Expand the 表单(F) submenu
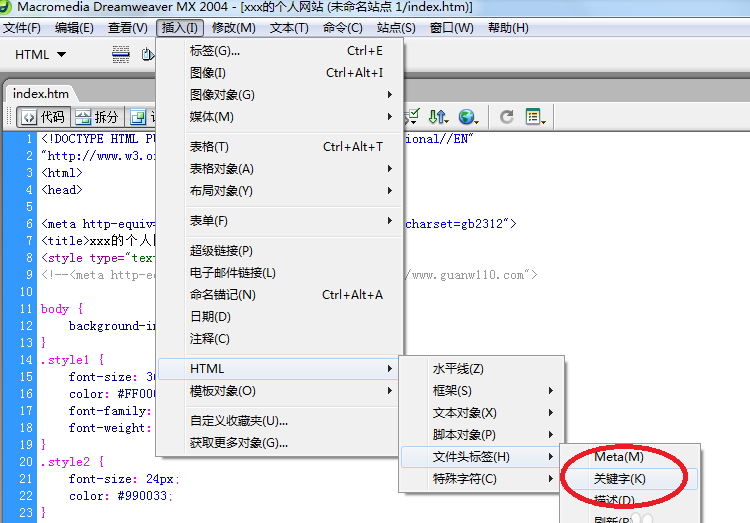 (280, 221)
